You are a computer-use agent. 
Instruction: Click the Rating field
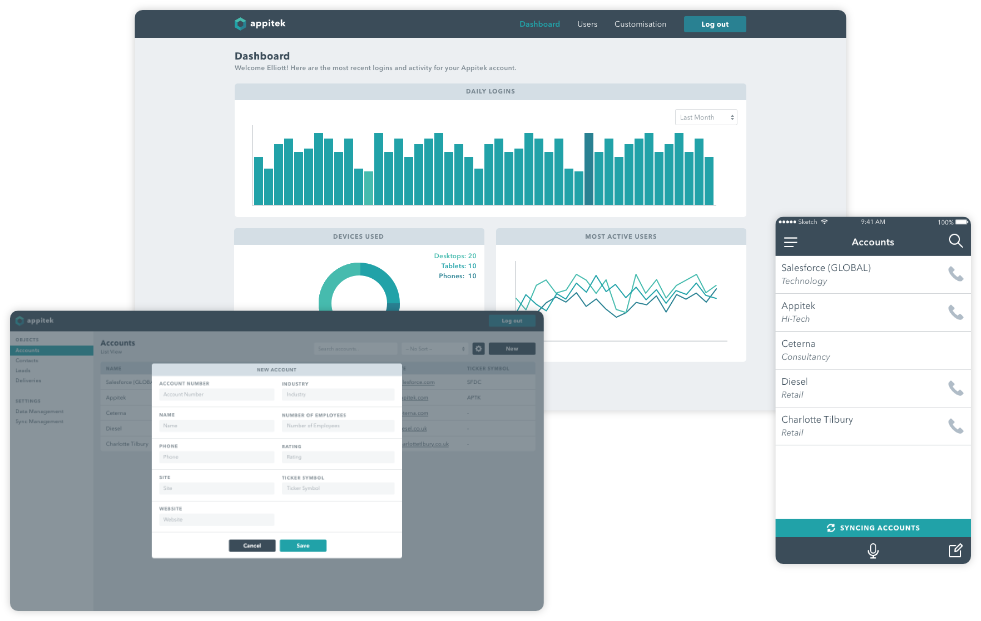338,457
